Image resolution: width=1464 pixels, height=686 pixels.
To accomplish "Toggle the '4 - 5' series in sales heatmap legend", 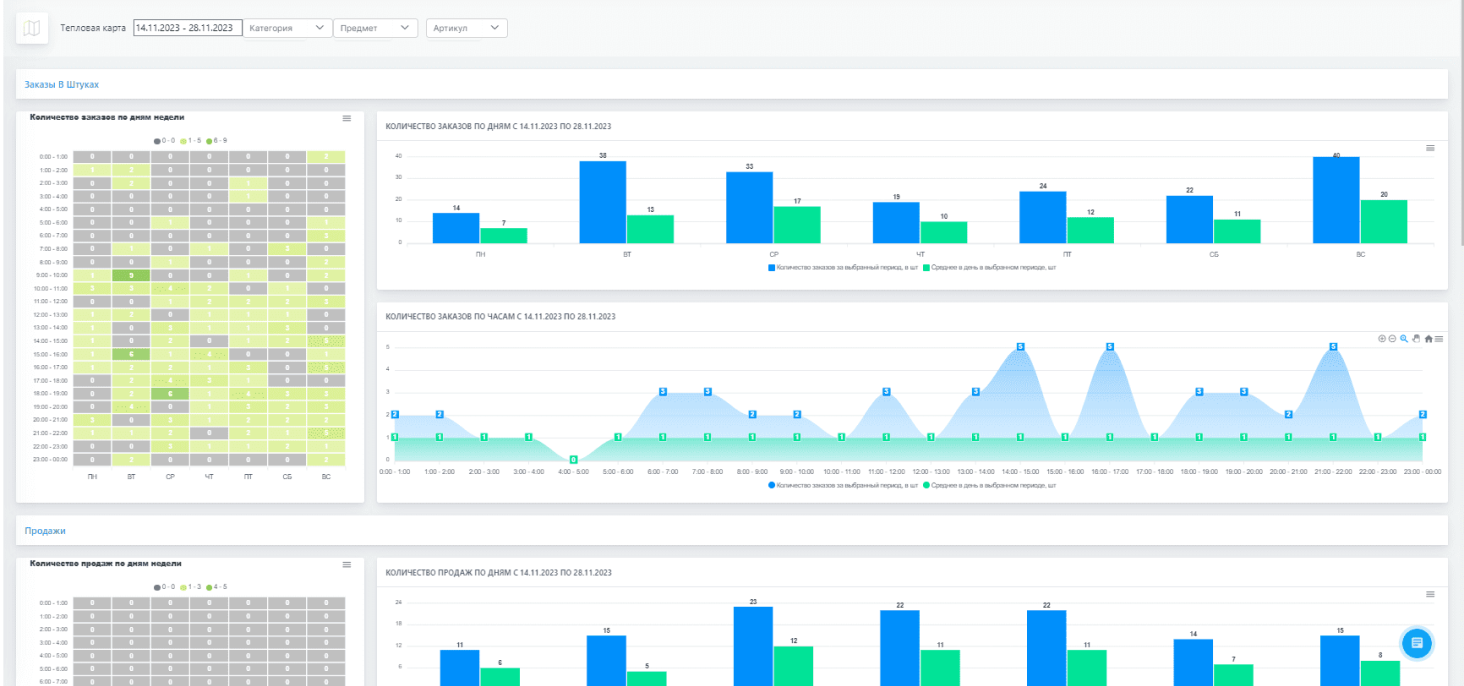I will [x=216, y=587].
